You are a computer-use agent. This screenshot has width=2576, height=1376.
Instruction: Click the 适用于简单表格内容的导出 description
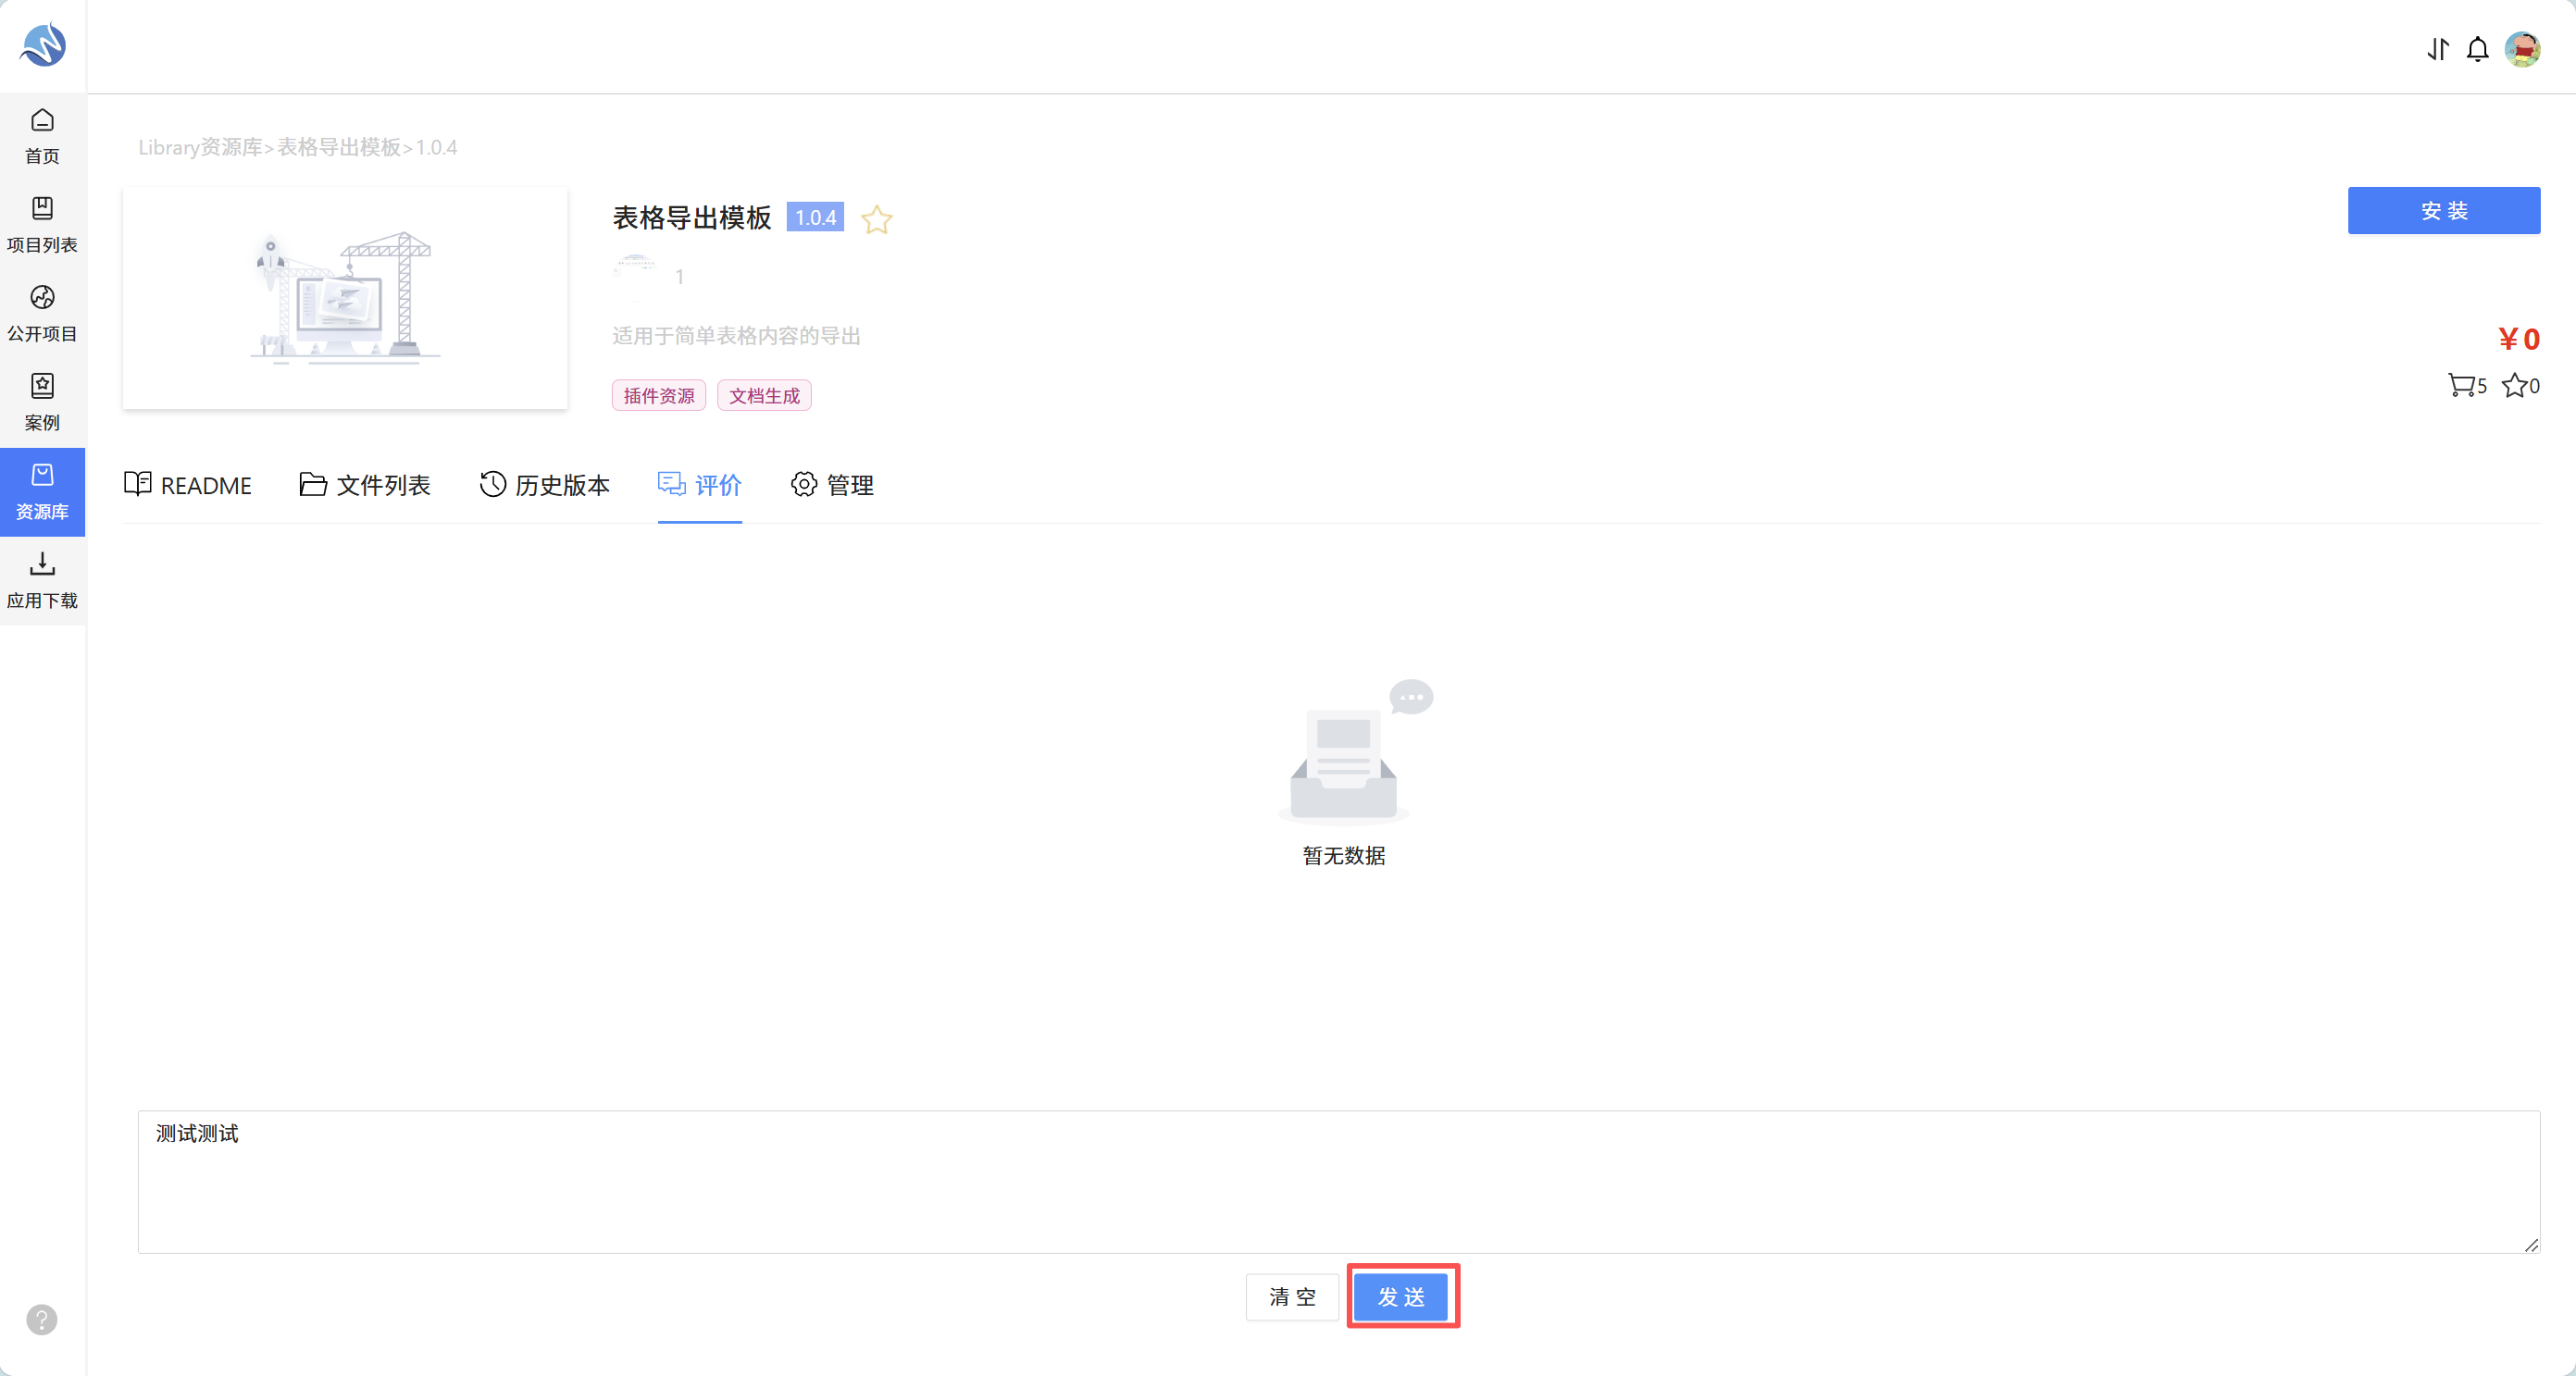coord(736,336)
